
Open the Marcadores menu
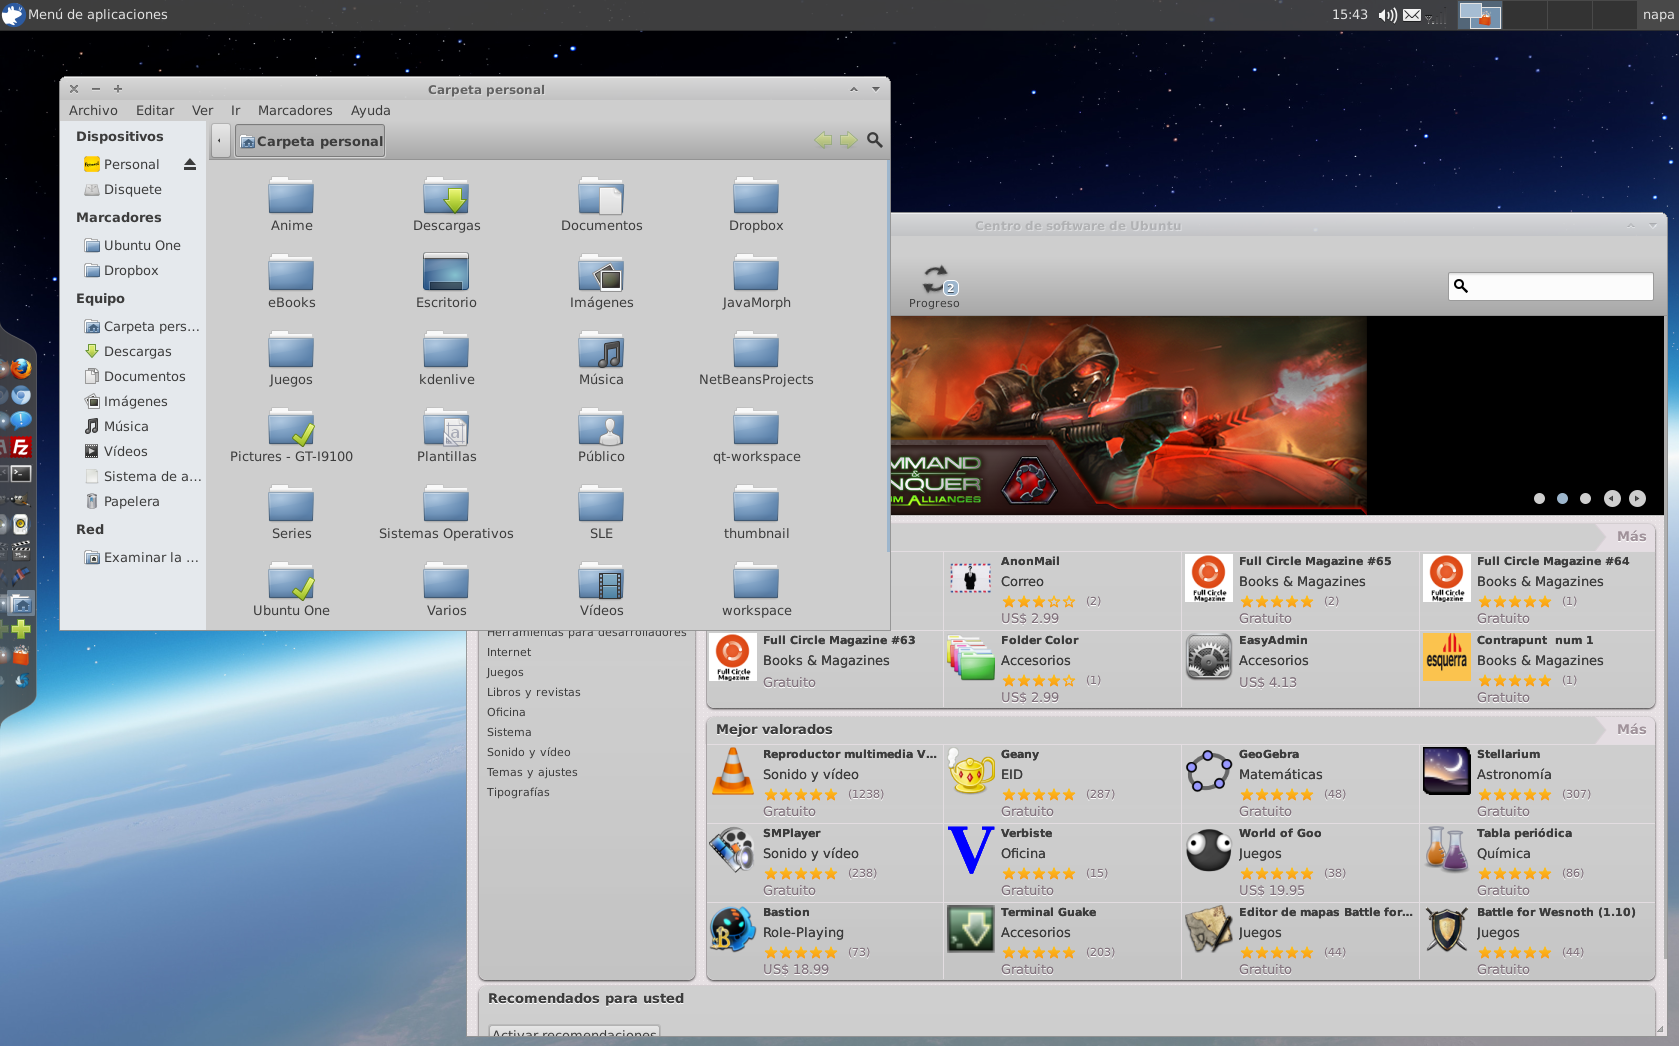(x=295, y=111)
